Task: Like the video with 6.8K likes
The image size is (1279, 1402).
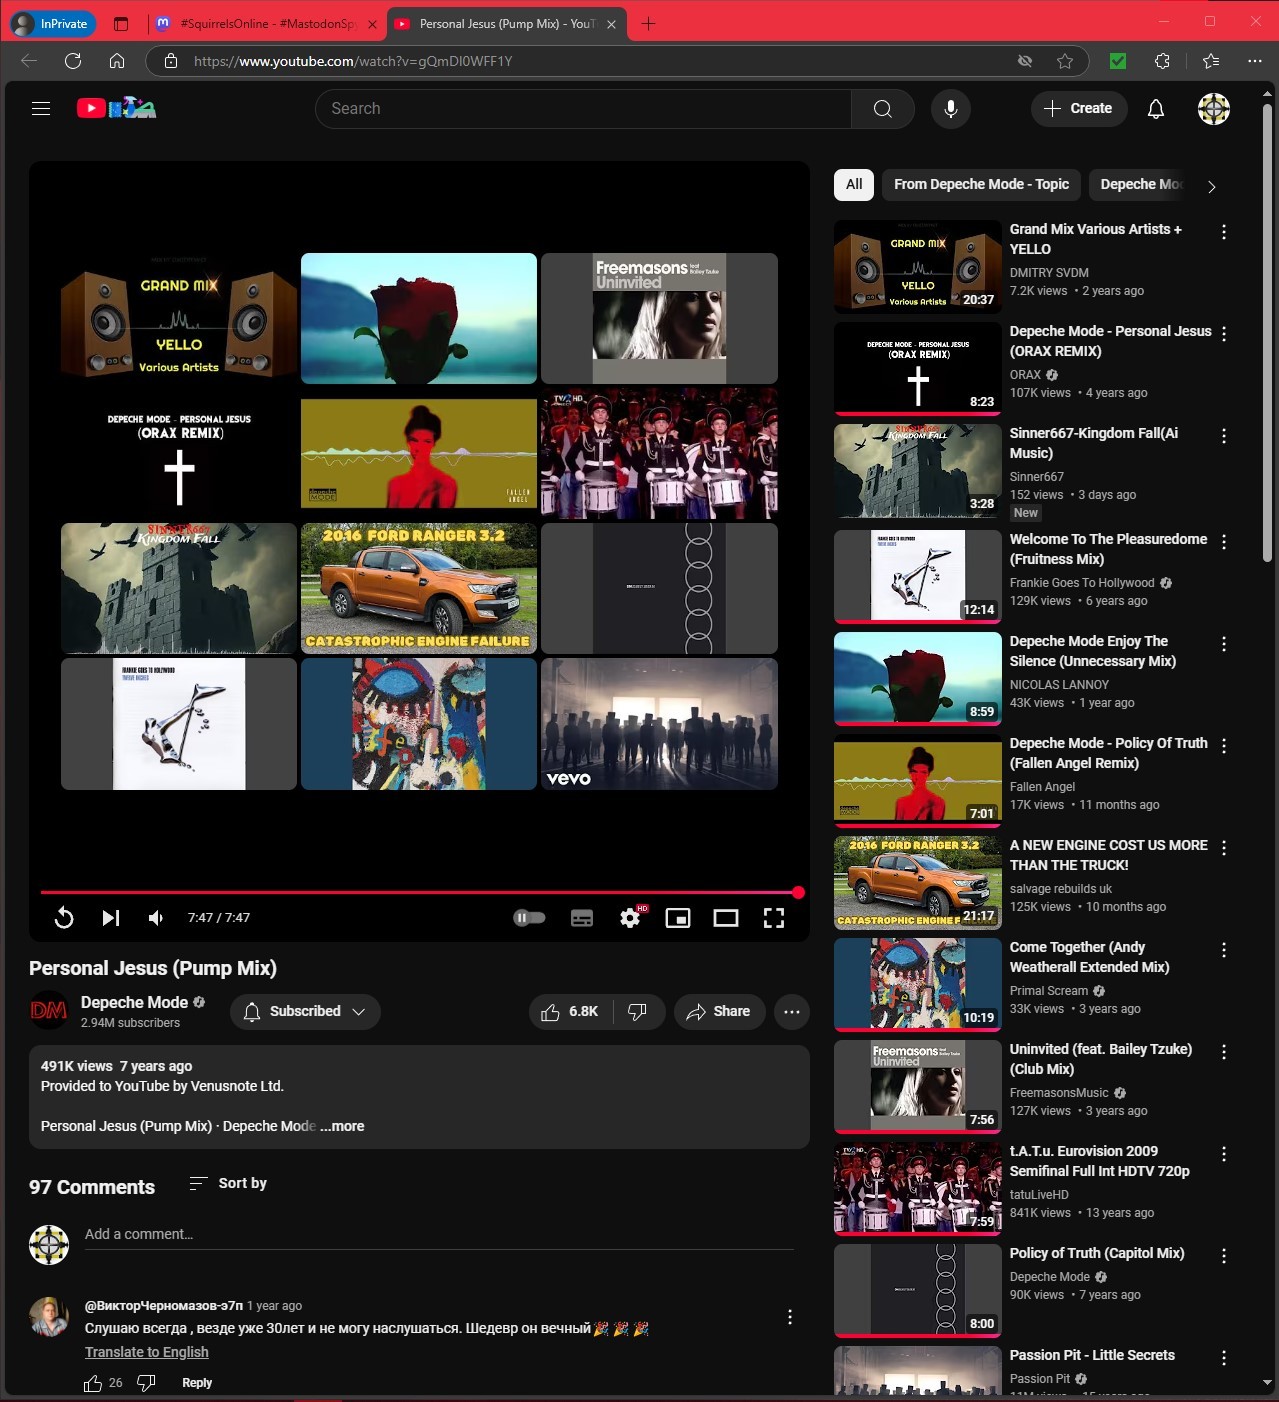Action: coord(570,1011)
